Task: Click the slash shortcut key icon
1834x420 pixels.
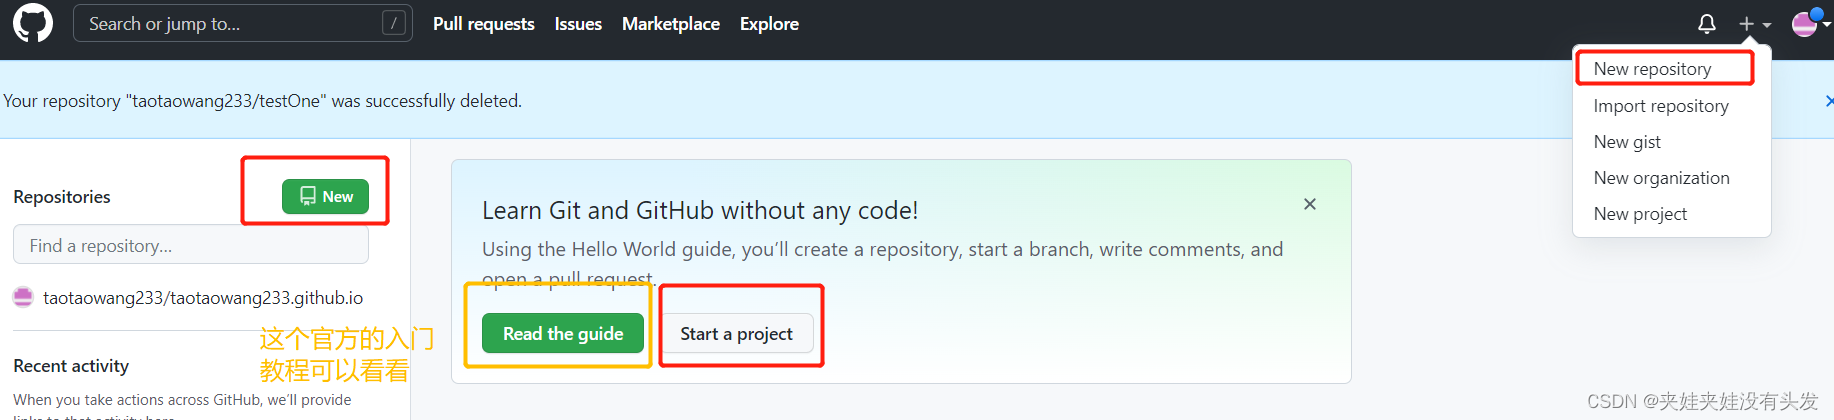Action: coord(394,23)
